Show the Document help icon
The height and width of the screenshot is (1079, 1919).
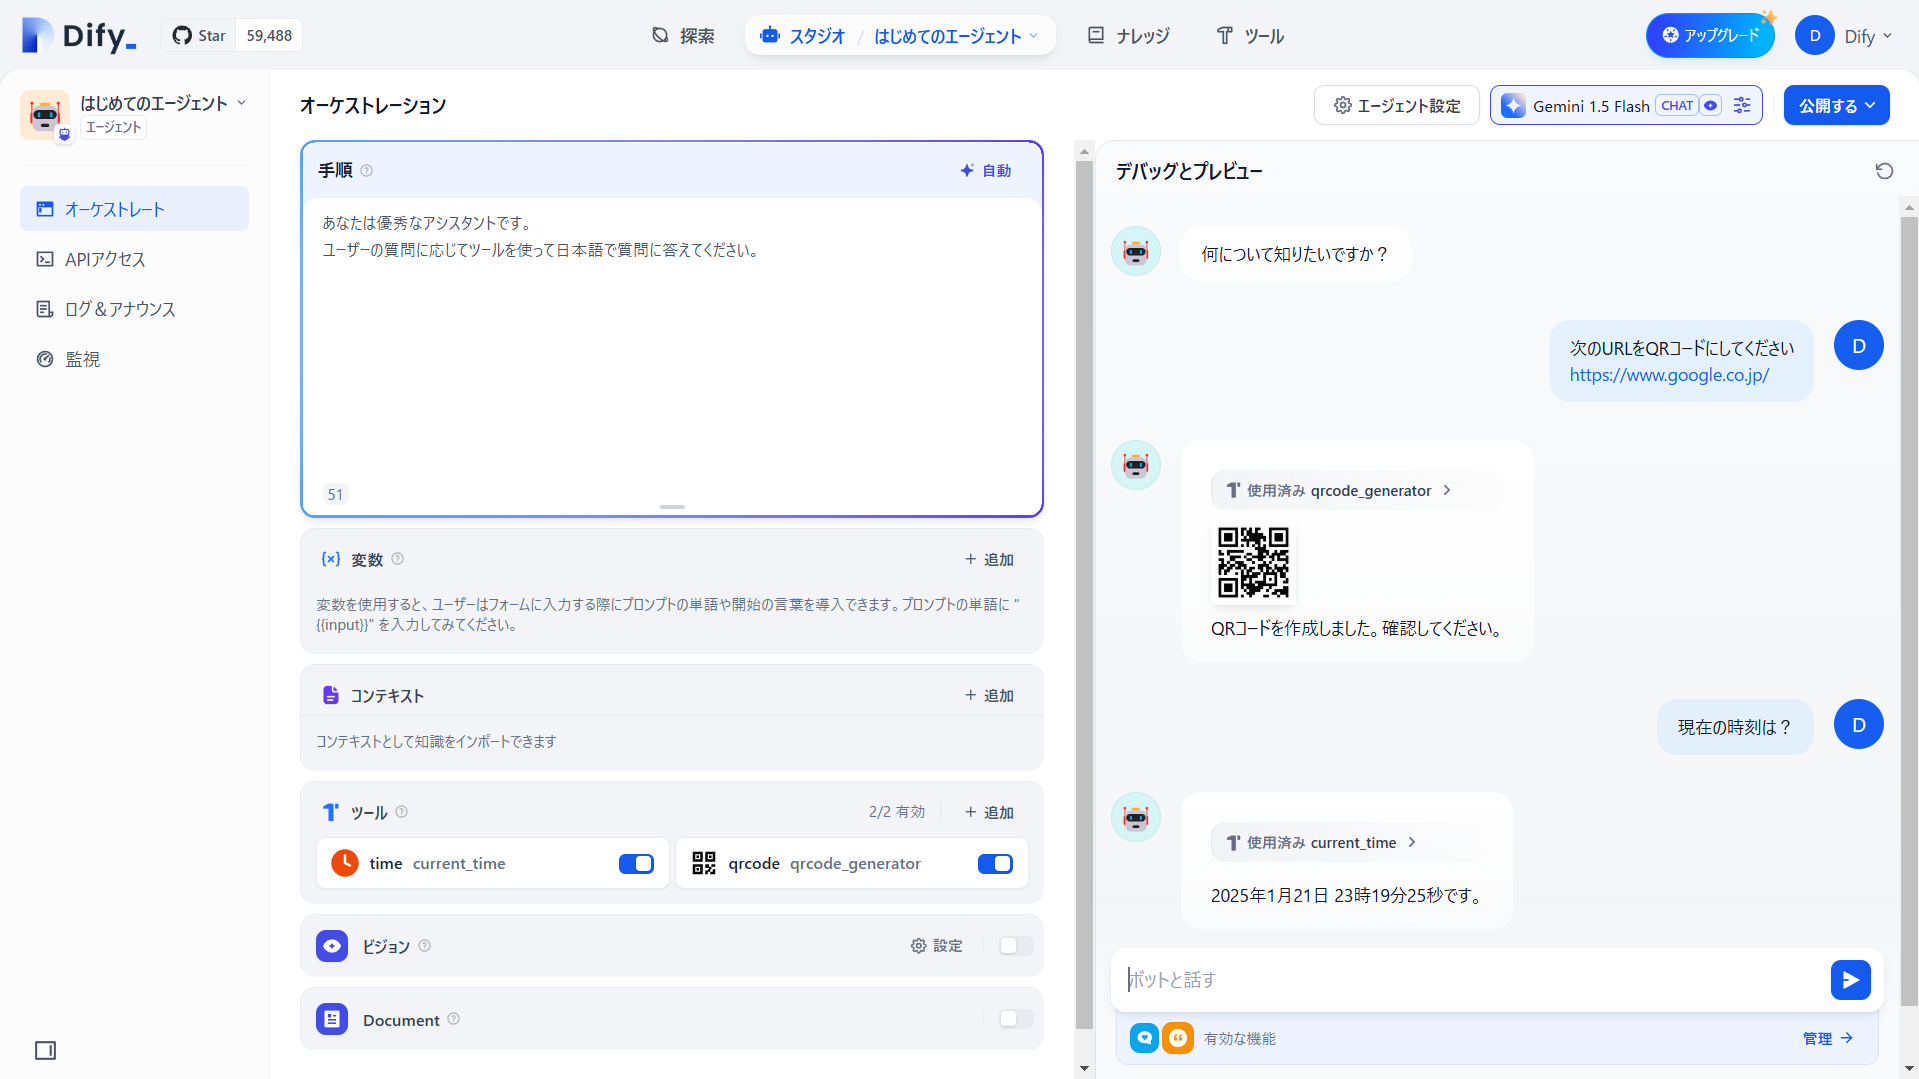454,1019
